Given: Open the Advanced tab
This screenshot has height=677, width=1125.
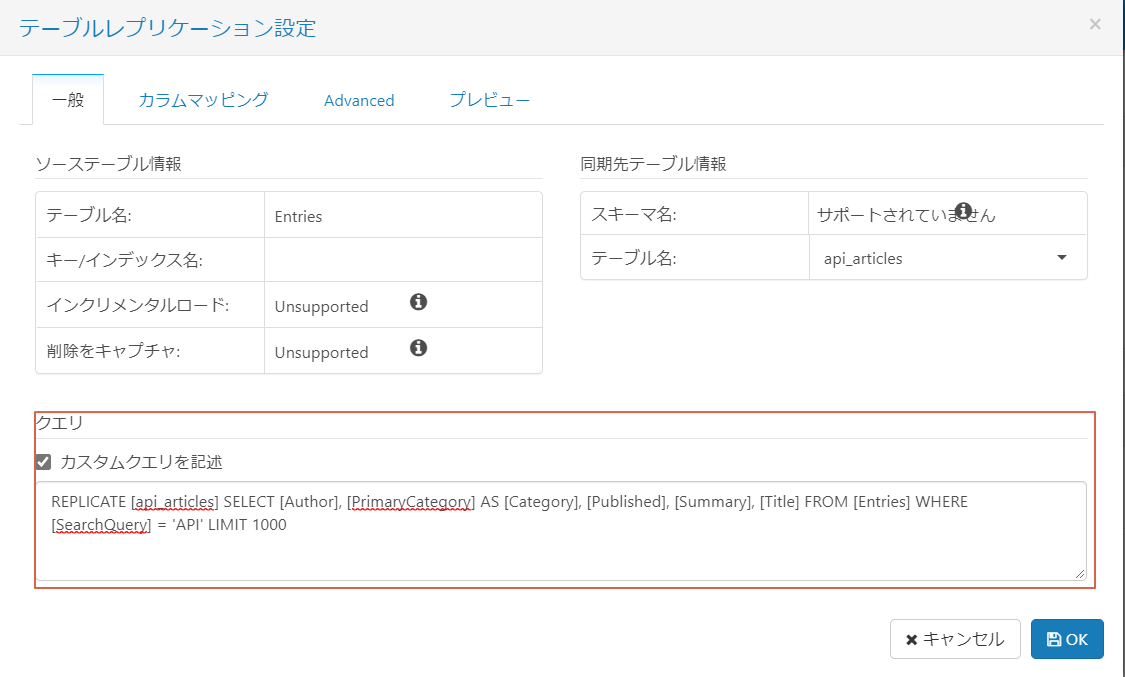Looking at the screenshot, I should (358, 100).
